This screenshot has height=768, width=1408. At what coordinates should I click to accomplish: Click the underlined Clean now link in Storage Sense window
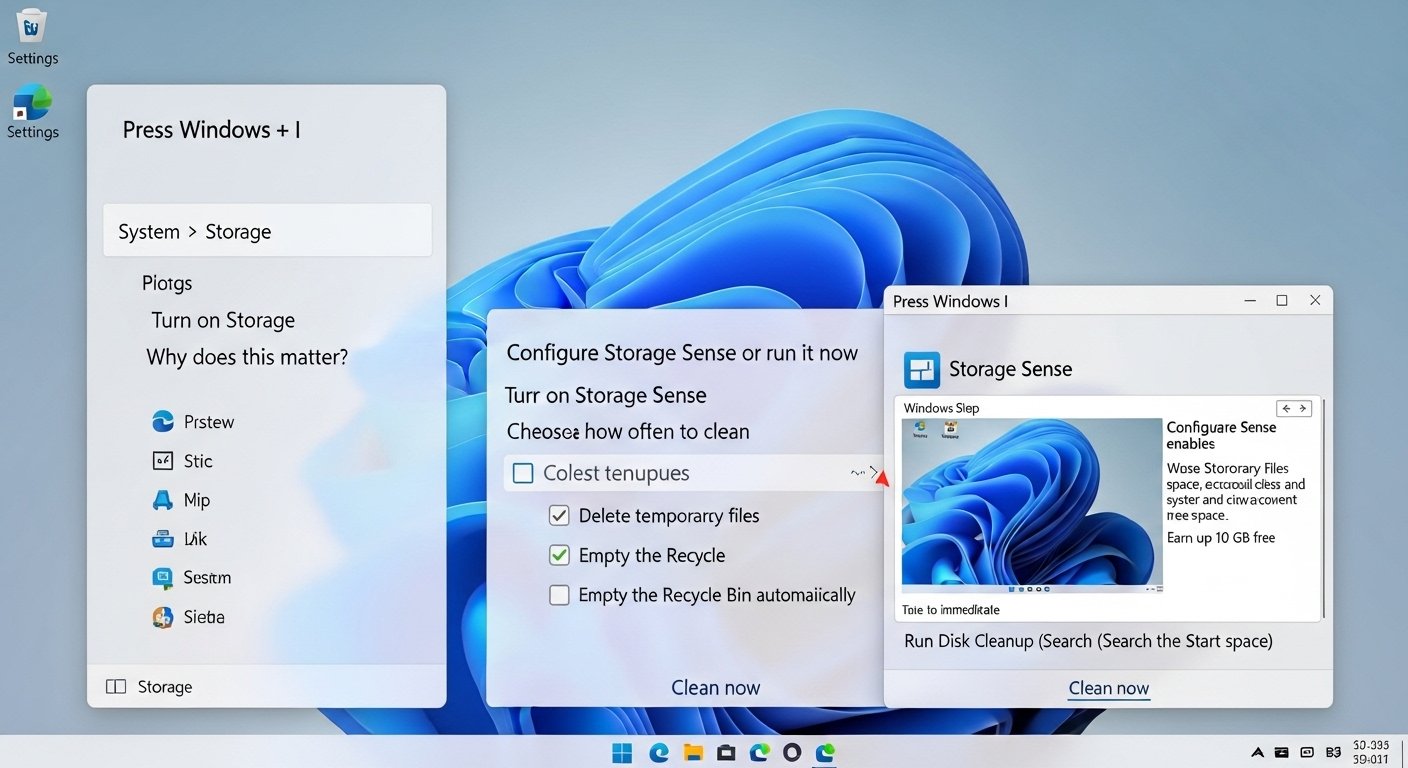tap(1109, 688)
